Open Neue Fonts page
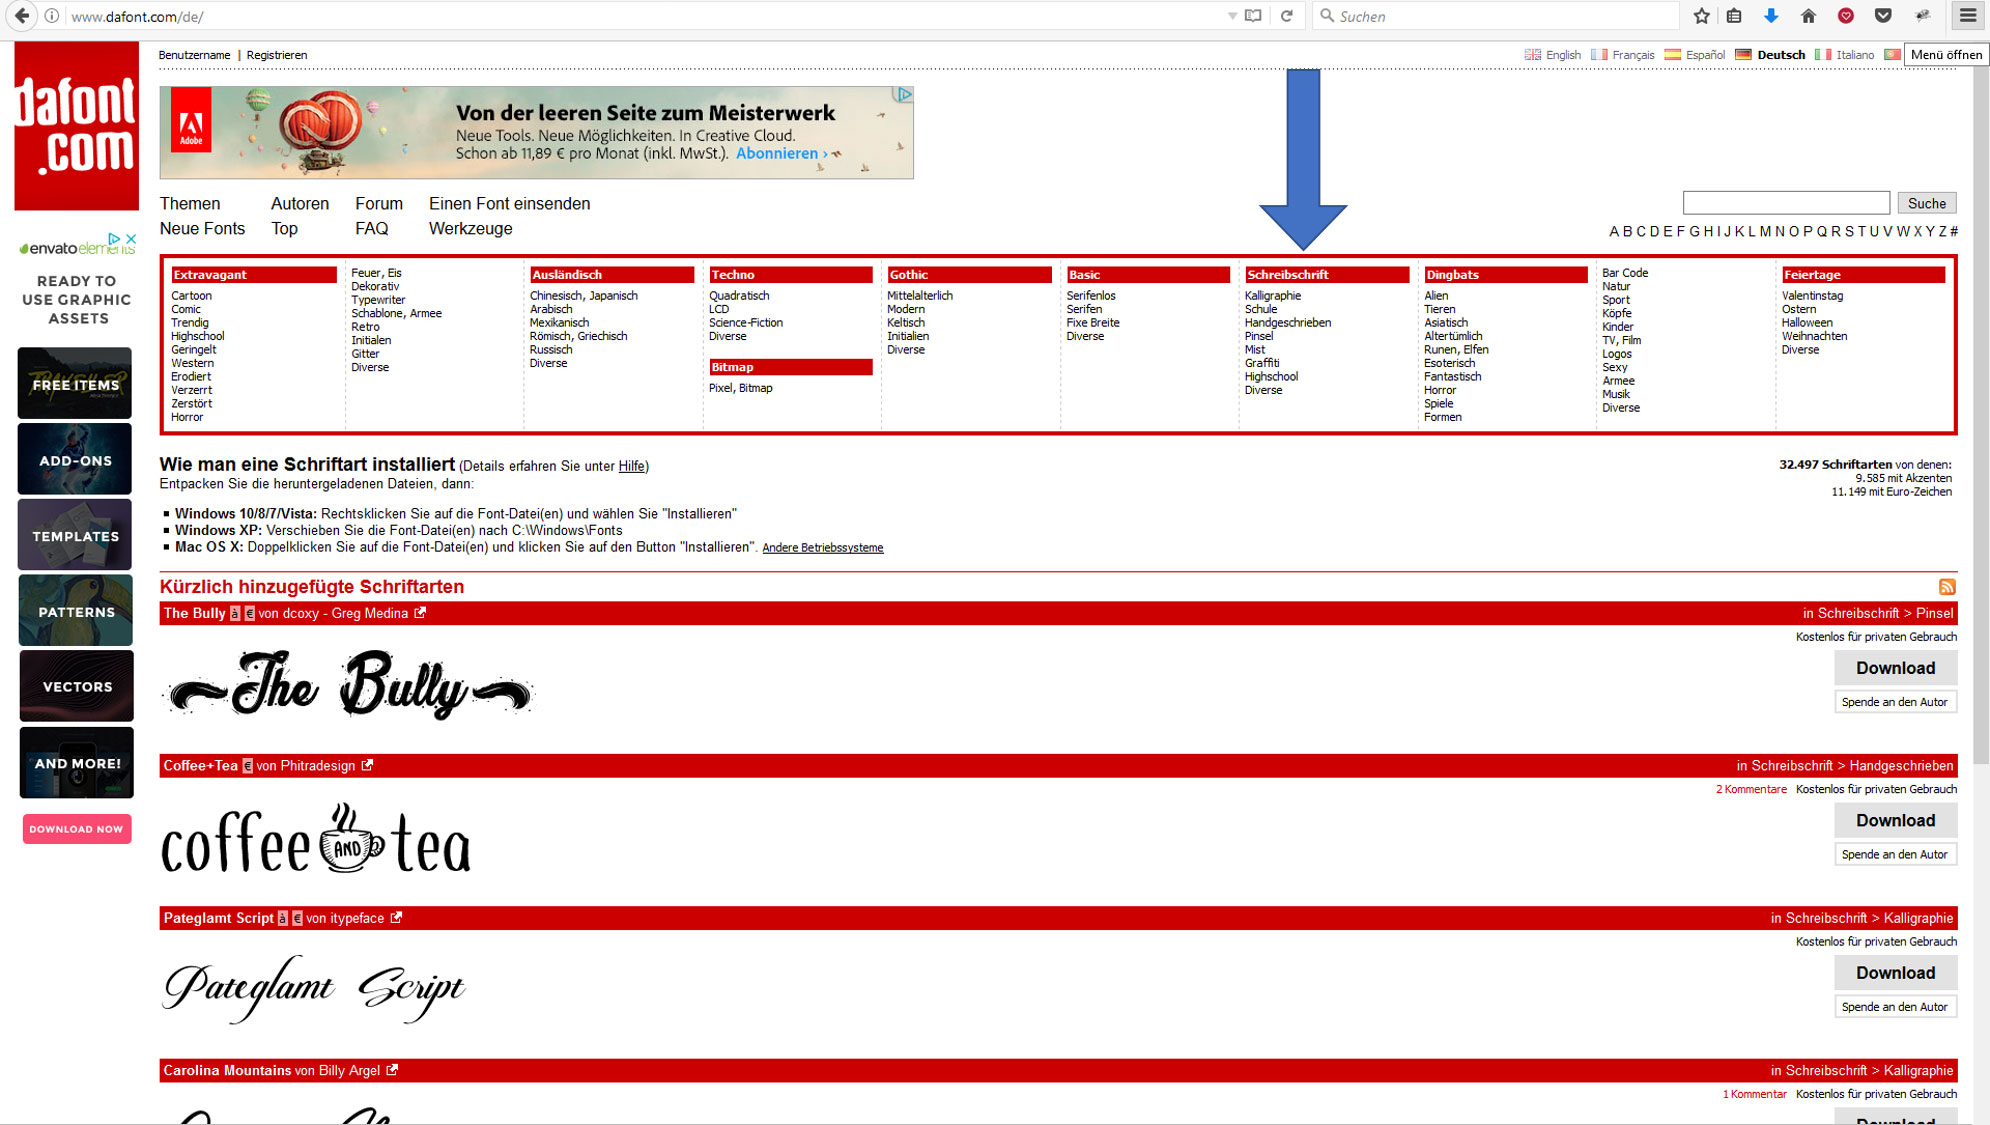1990x1125 pixels. pos(202,228)
